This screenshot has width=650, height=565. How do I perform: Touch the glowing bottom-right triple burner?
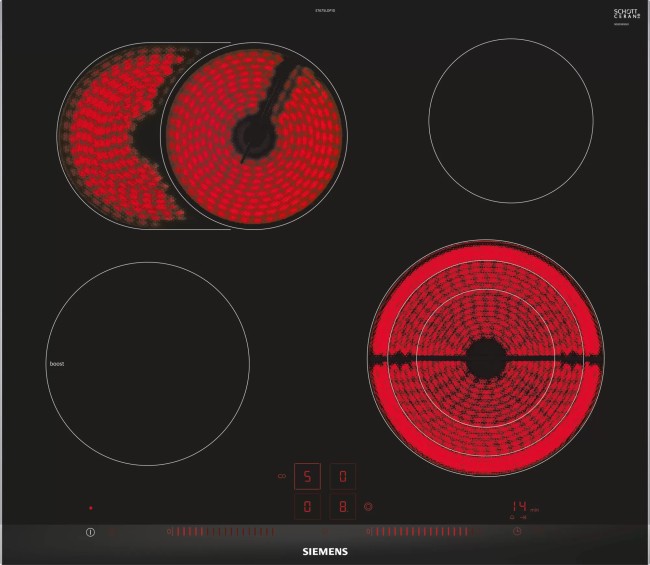(x=486, y=357)
